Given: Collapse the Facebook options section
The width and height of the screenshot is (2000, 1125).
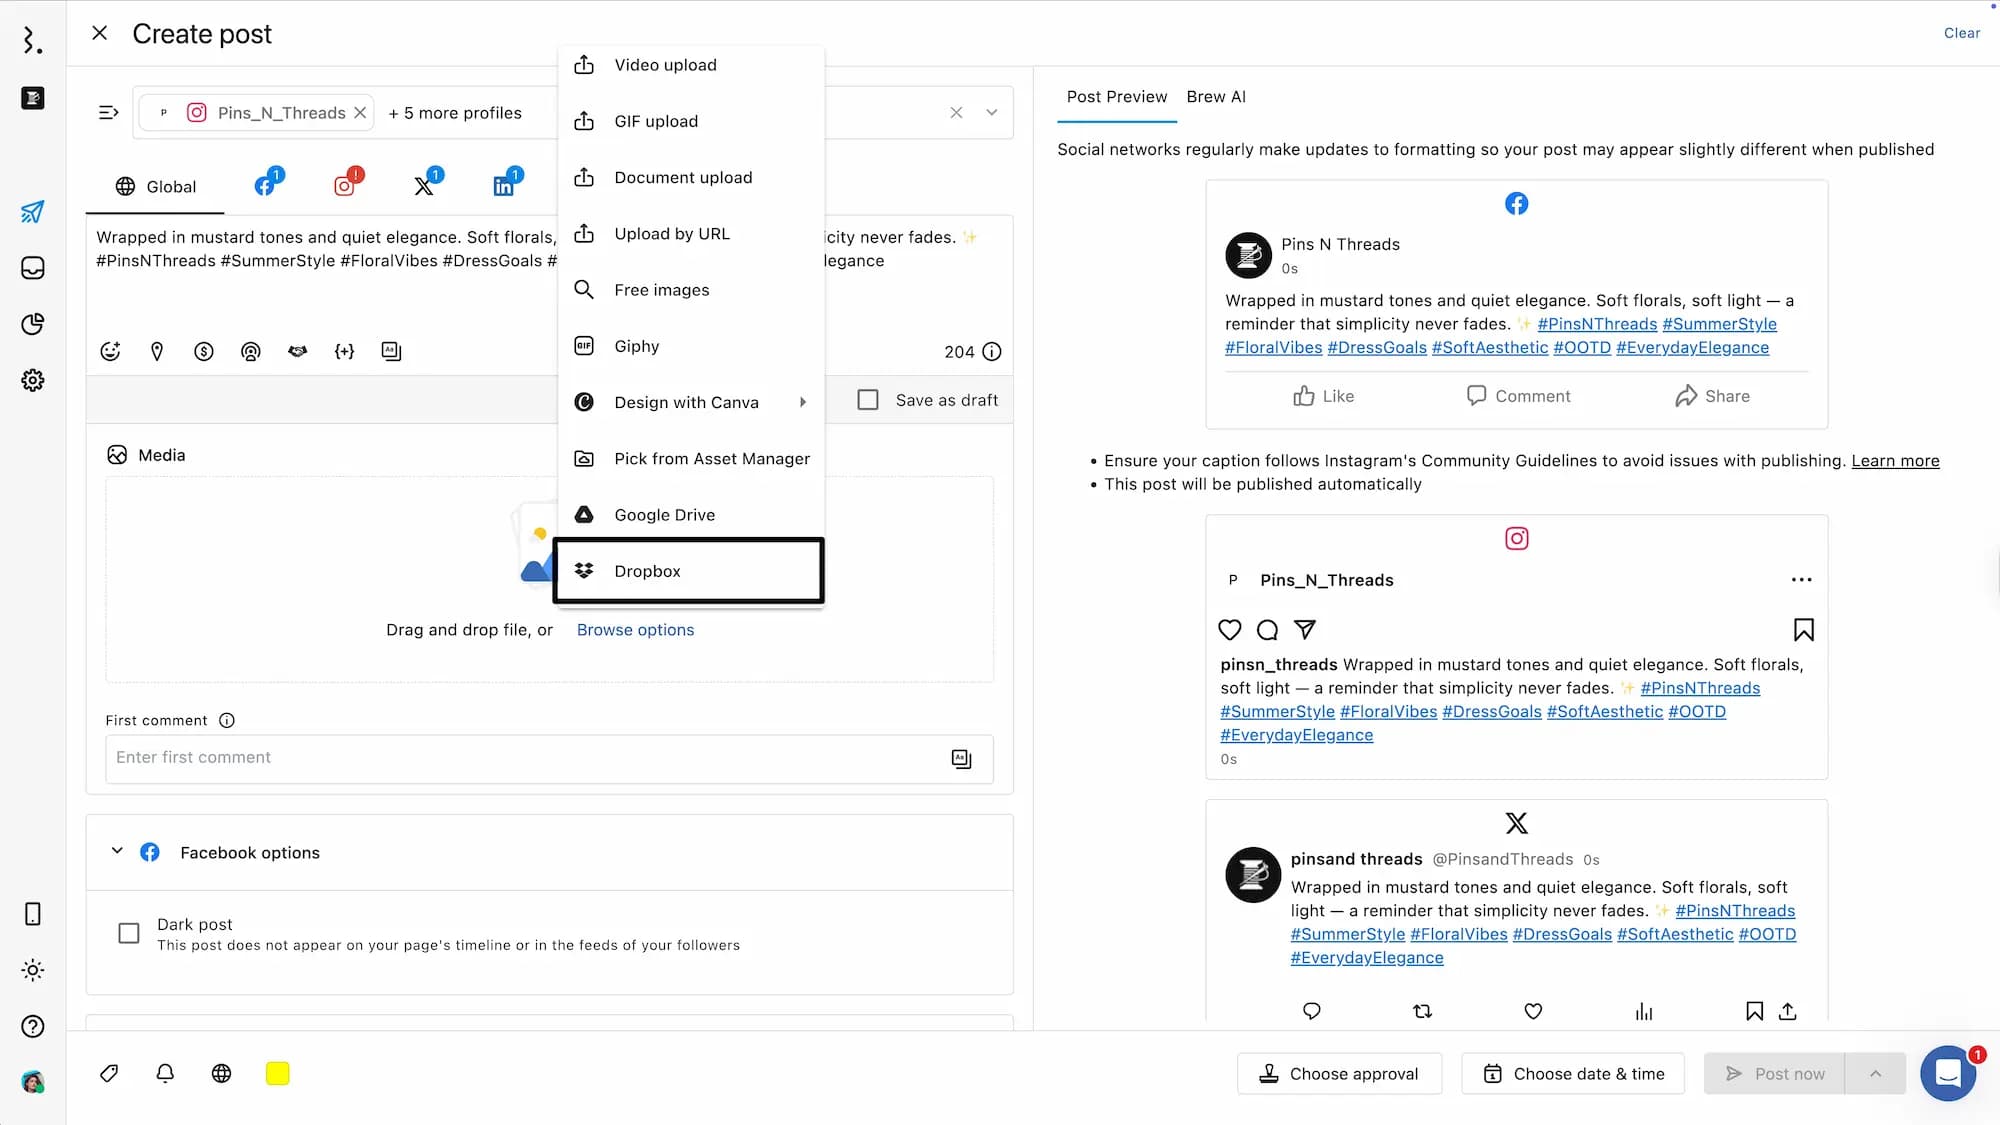Looking at the screenshot, I should coord(117,851).
